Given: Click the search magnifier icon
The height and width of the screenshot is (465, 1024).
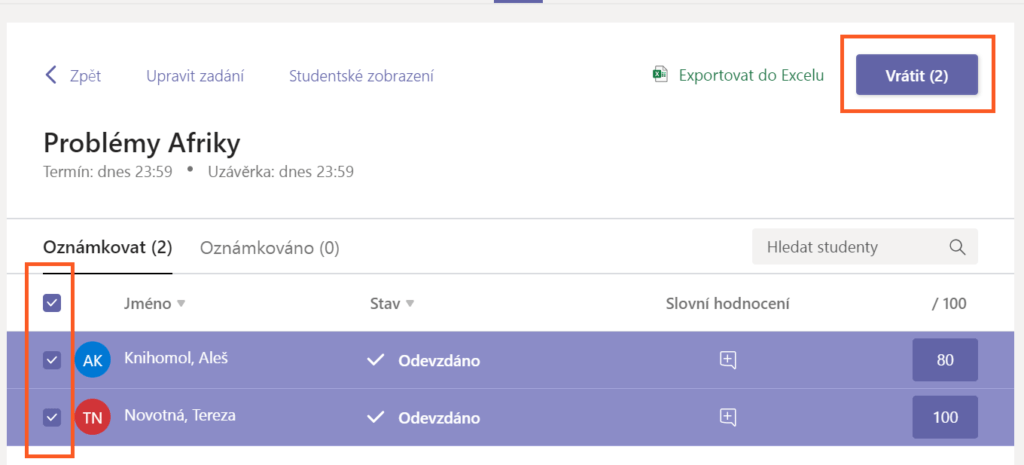Looking at the screenshot, I should 957,247.
